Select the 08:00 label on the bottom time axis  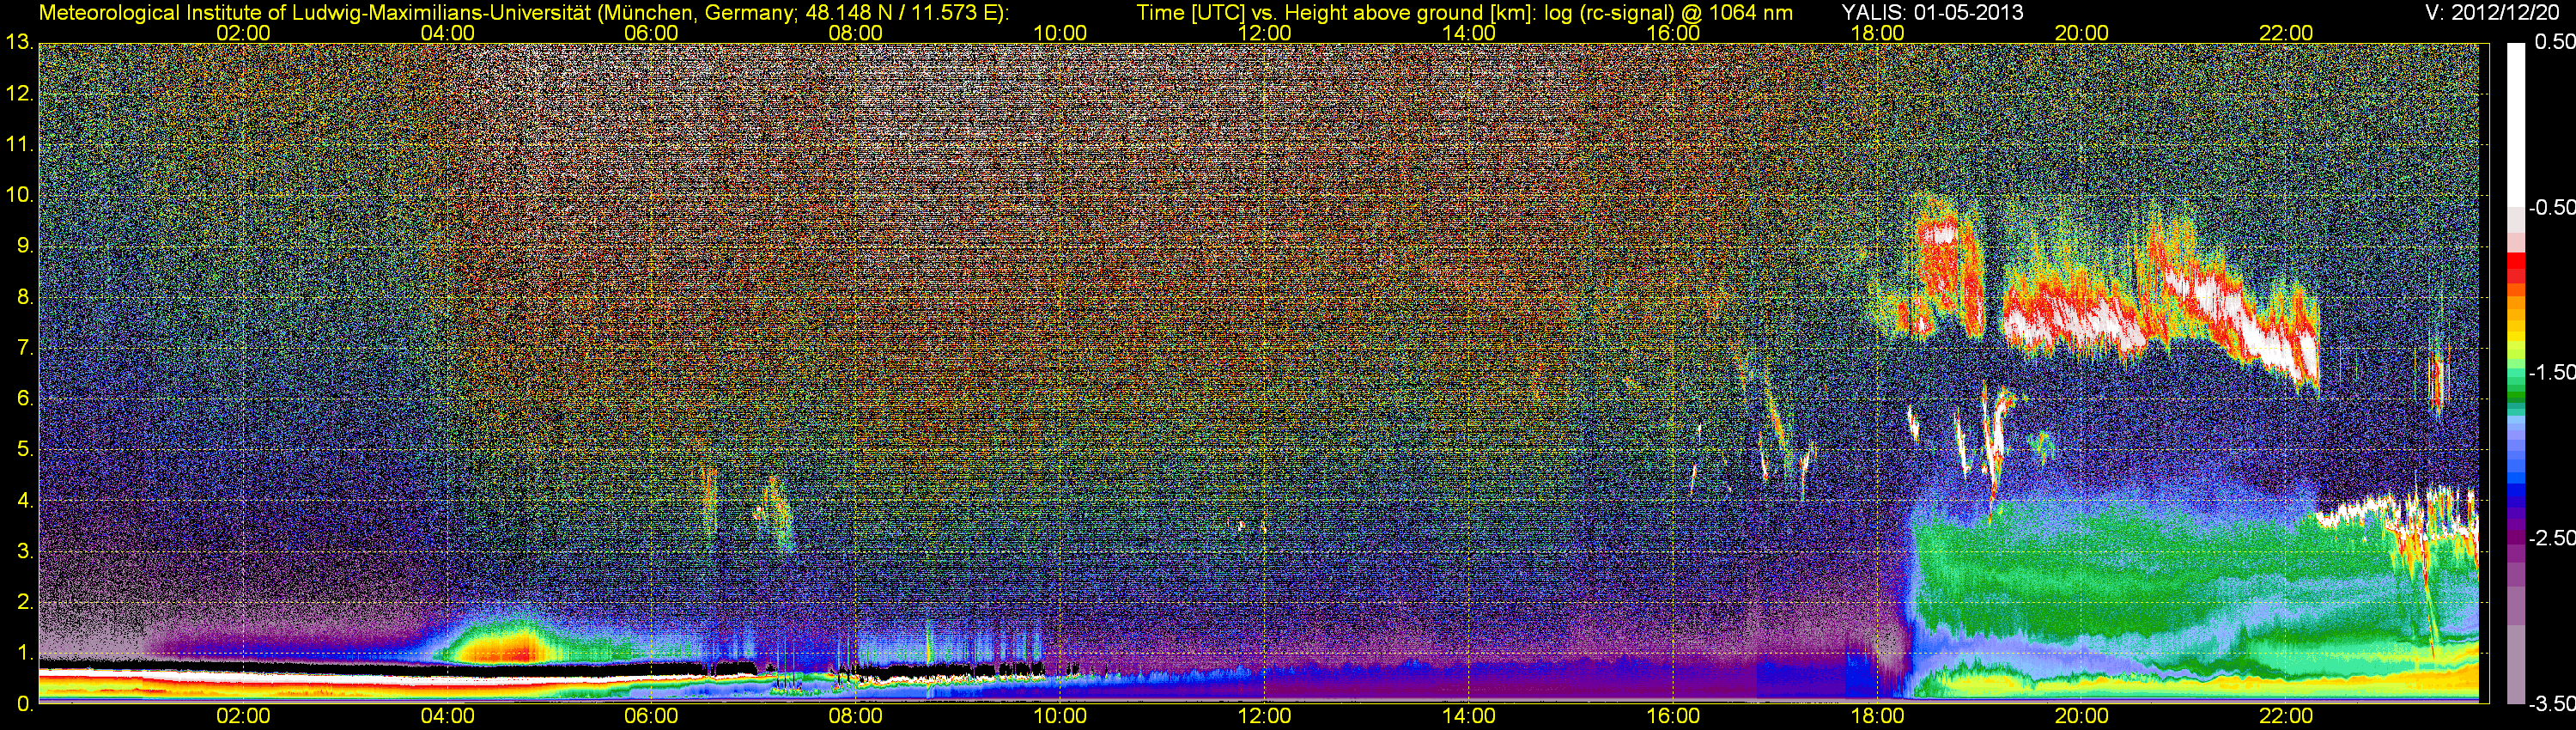(x=856, y=716)
